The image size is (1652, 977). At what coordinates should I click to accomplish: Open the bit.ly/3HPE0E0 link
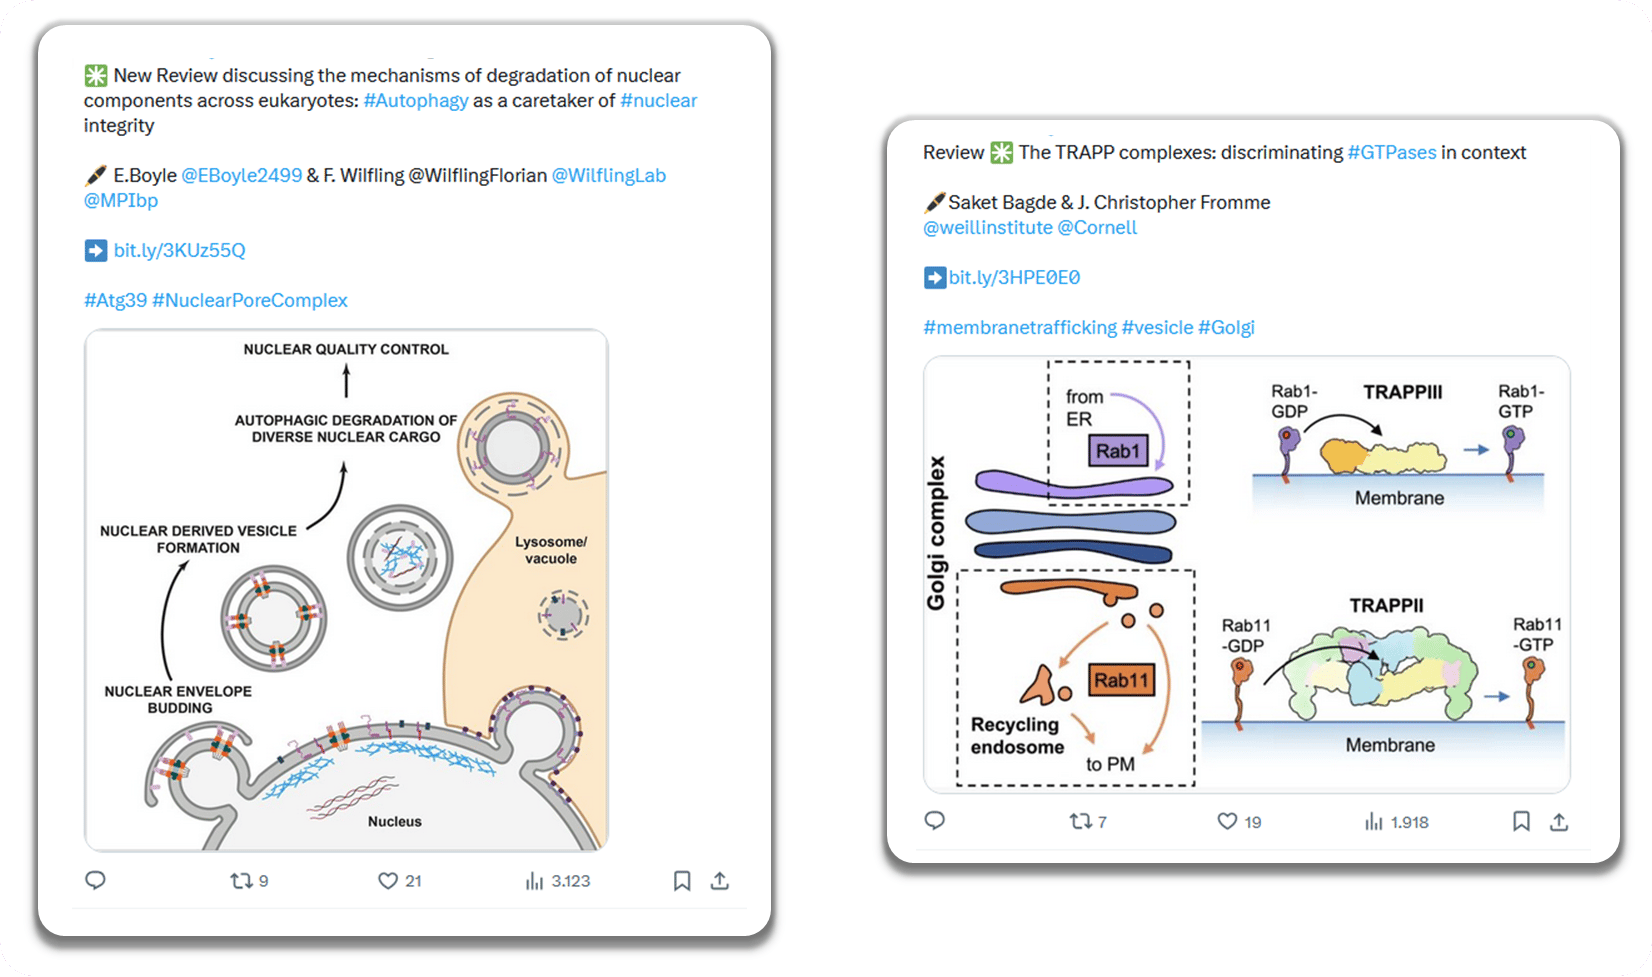click(1014, 277)
